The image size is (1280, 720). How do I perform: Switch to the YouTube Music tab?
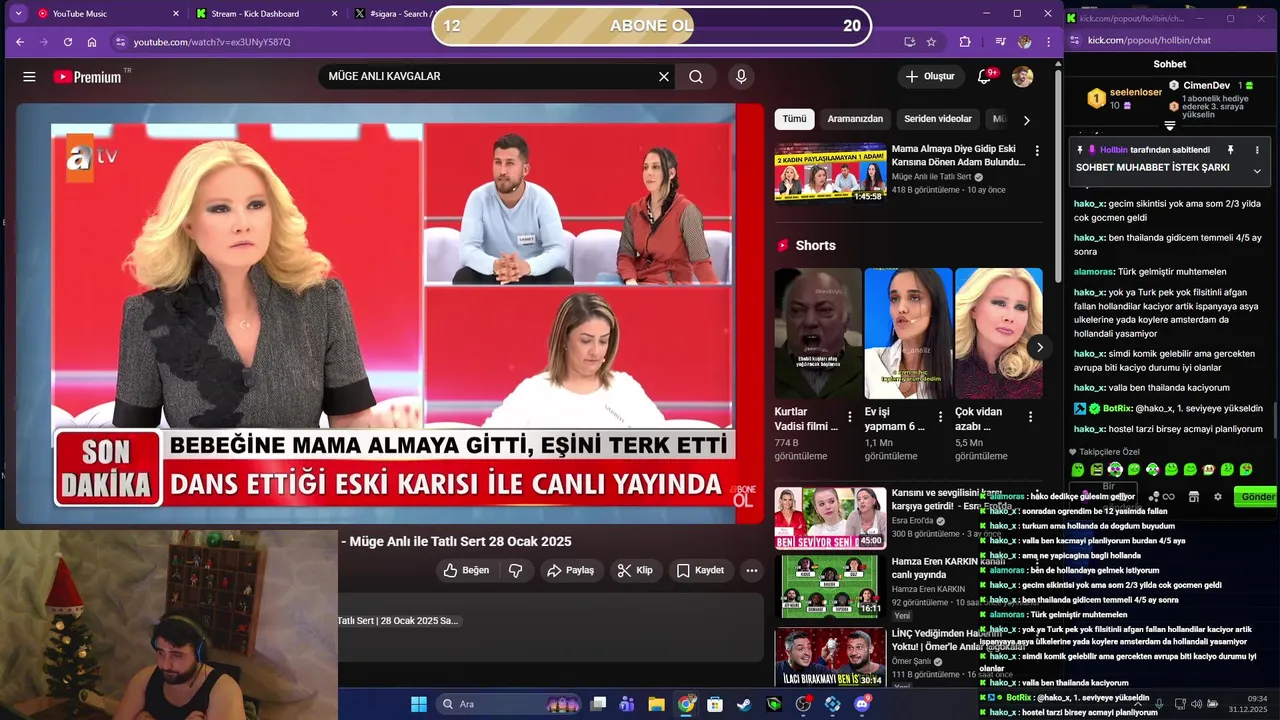(108, 14)
